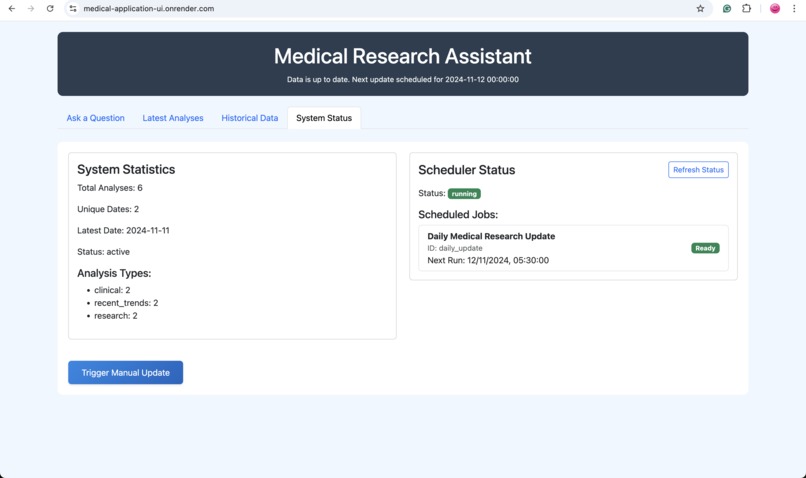Click the research: 2 list item

[116, 316]
